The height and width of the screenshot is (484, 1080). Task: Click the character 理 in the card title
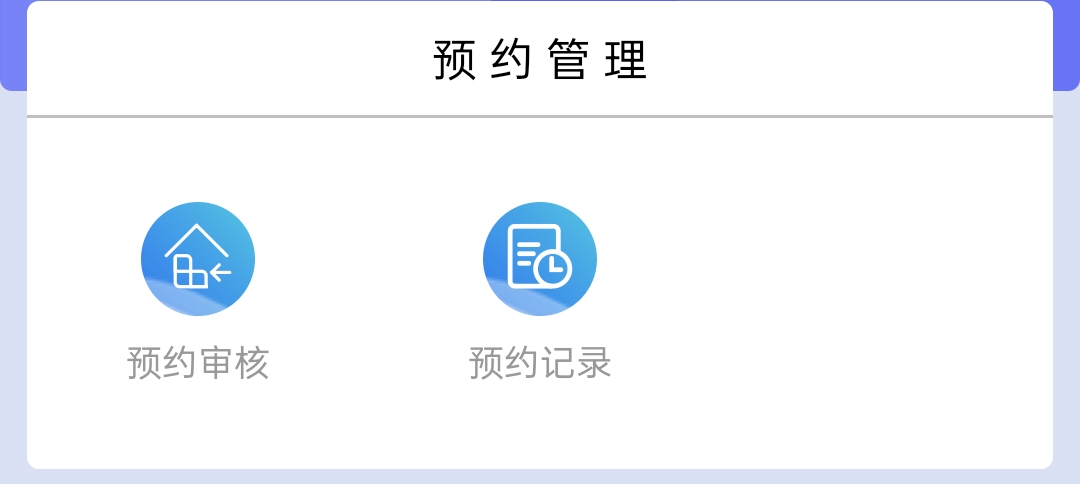[x=626, y=59]
